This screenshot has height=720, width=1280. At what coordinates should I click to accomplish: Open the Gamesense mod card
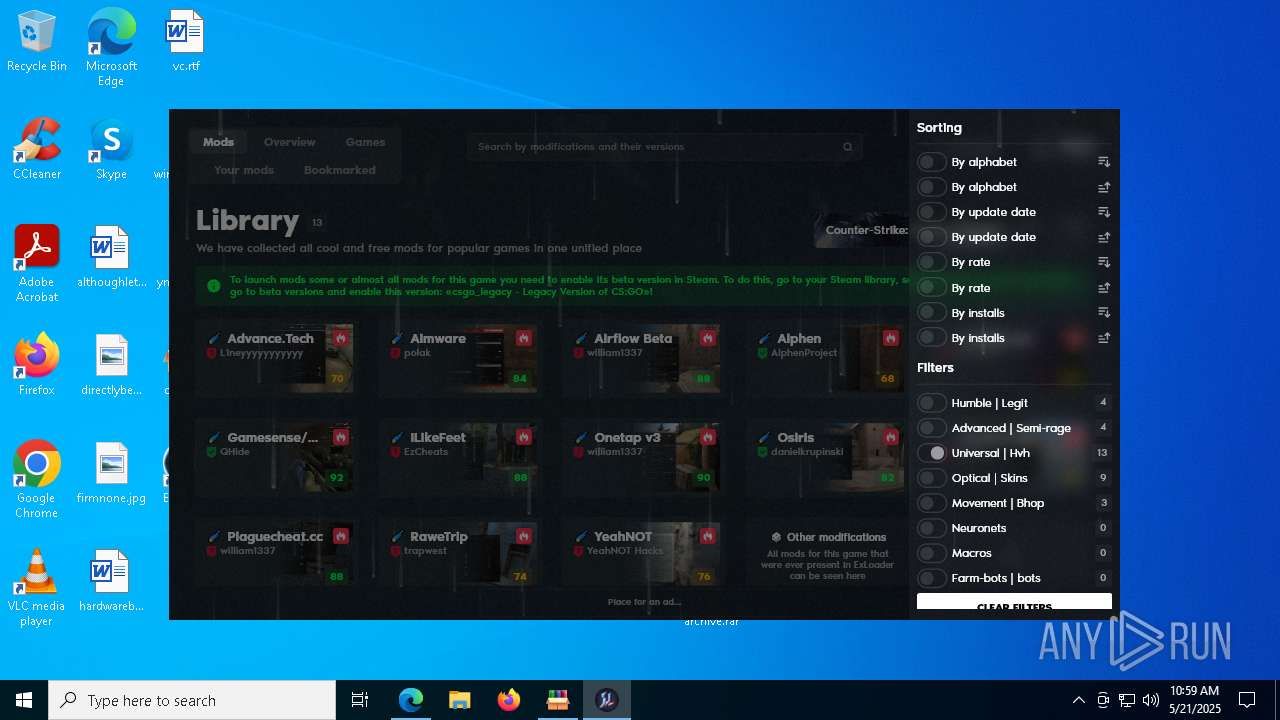[x=275, y=458]
